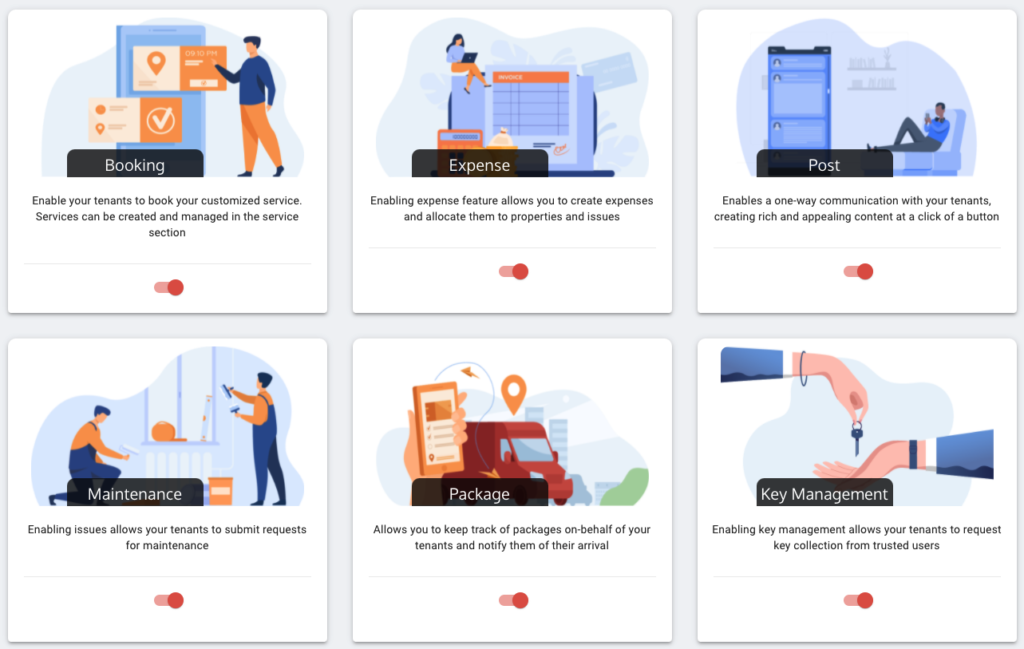Click the Booking description text
This screenshot has height=649, width=1024.
(x=167, y=216)
